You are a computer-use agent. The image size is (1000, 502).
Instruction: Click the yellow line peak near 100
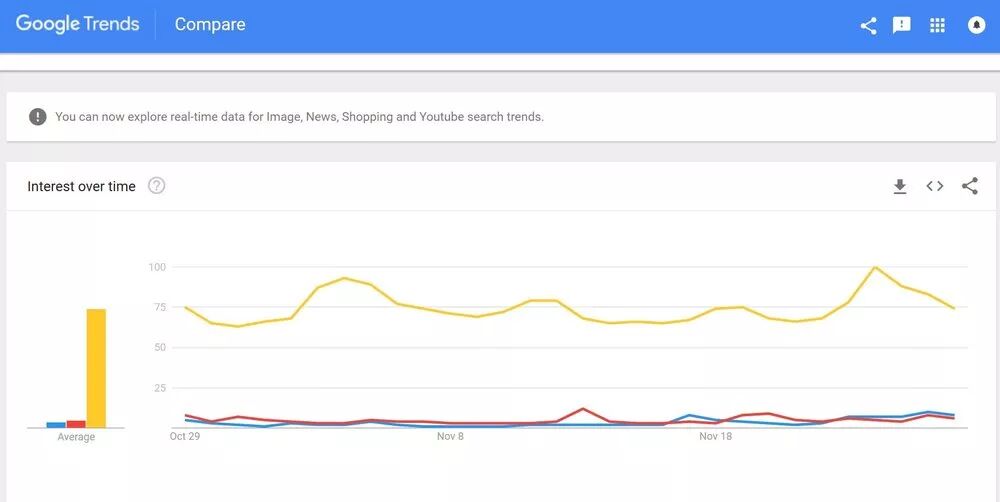point(875,267)
